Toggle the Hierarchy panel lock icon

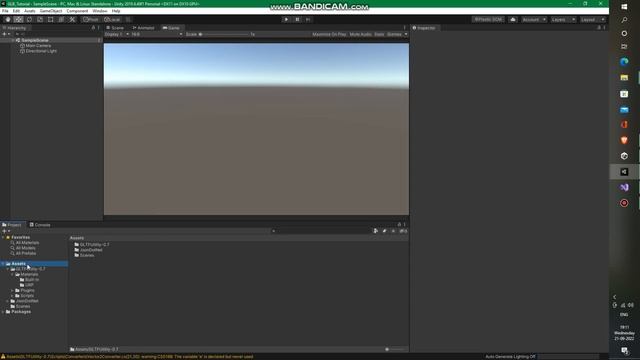coord(93,28)
